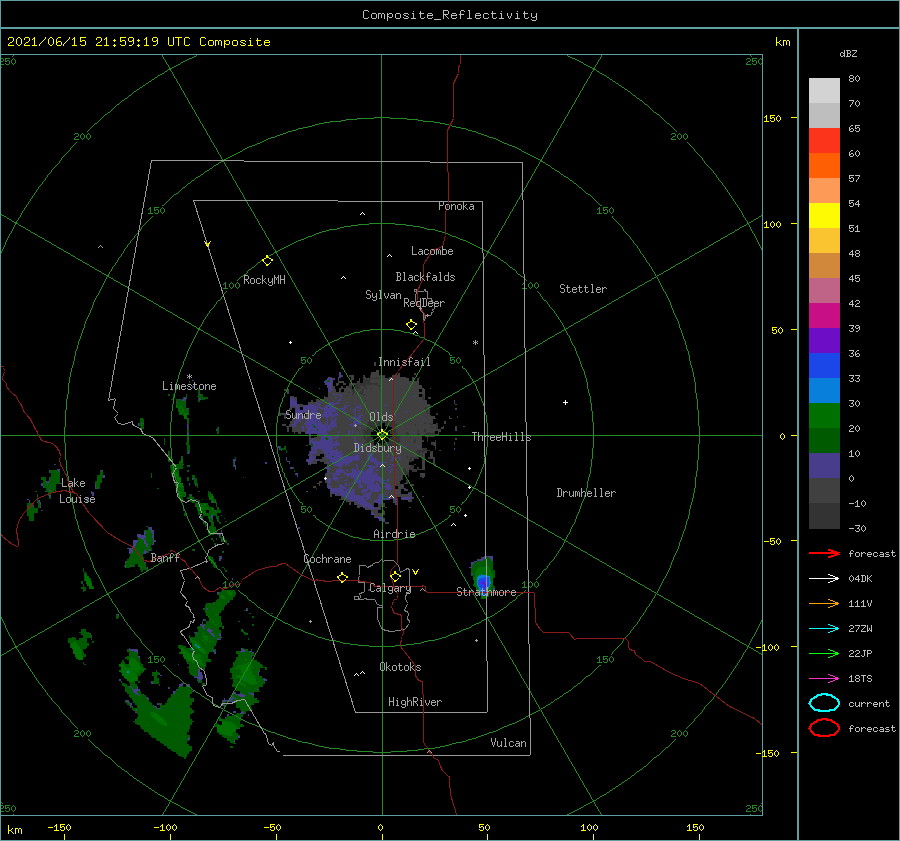Click the Calgary city label
900x841 pixels.
pos(390,588)
